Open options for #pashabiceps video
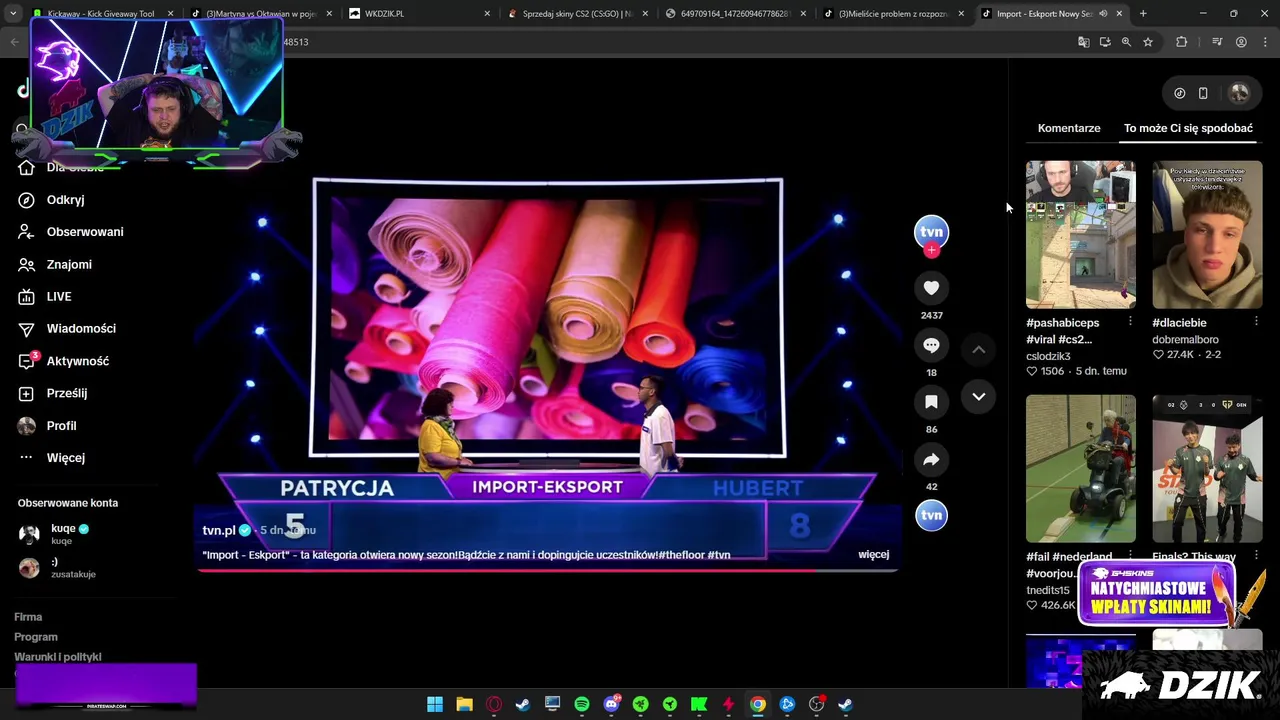Screen dimensions: 1280x720 [1130, 321]
